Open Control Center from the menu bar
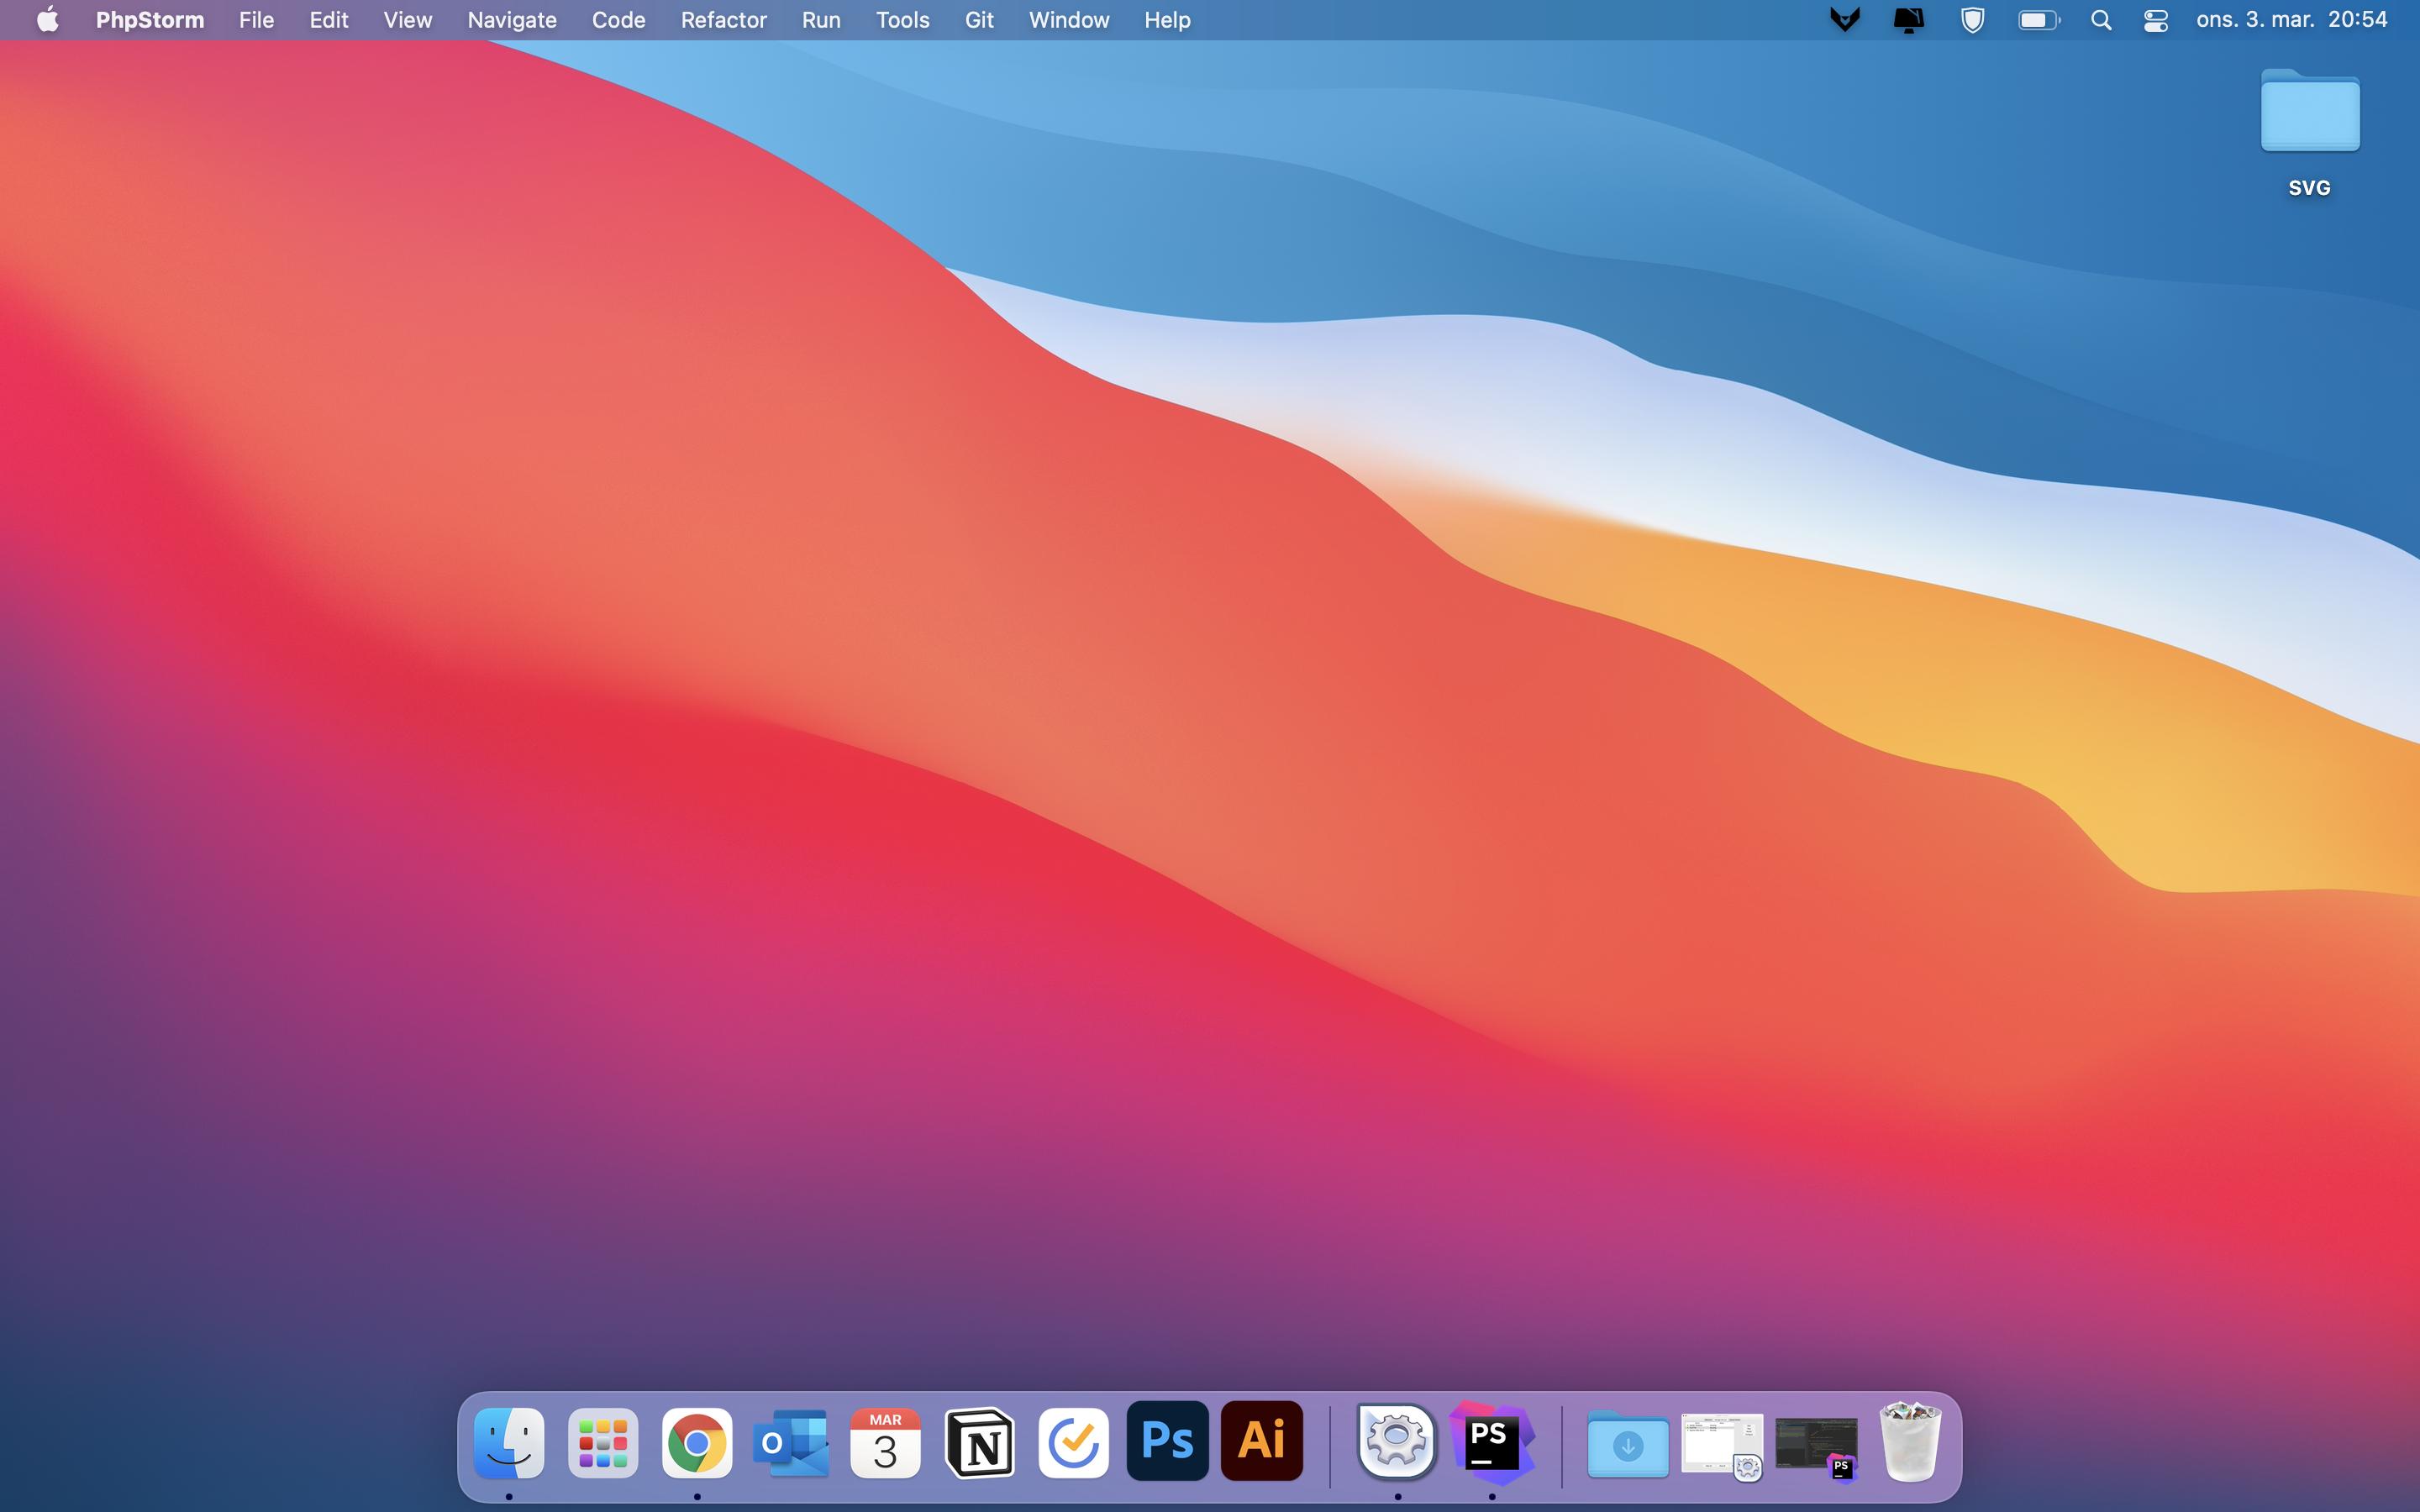Screen dimensions: 2420x1512 (x=2156, y=20)
